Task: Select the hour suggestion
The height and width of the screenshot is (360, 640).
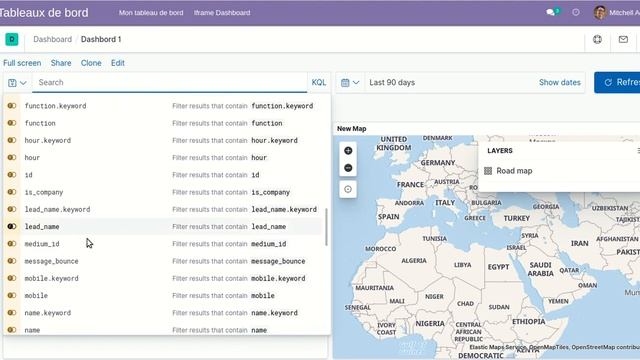Action: coord(164,158)
